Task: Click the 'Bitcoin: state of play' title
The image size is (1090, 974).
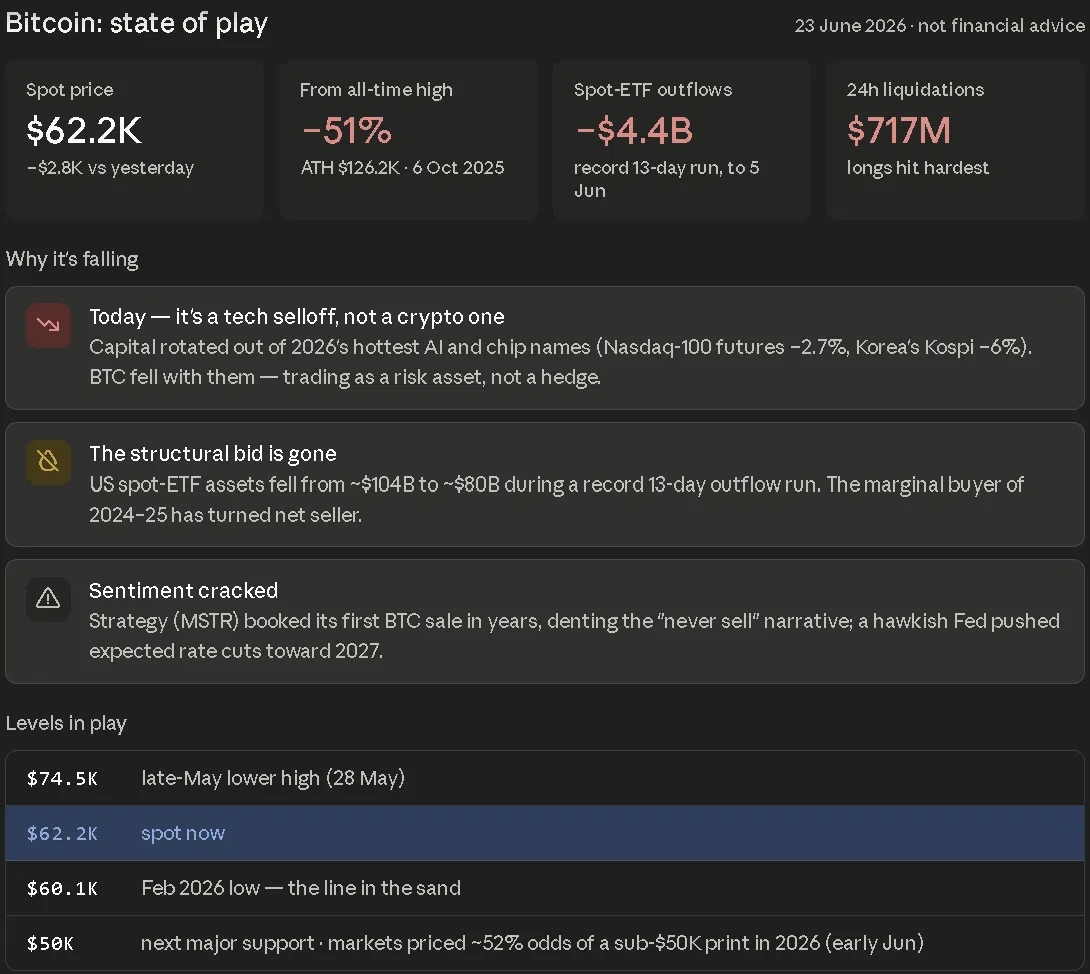Action: pyautogui.click(x=137, y=23)
